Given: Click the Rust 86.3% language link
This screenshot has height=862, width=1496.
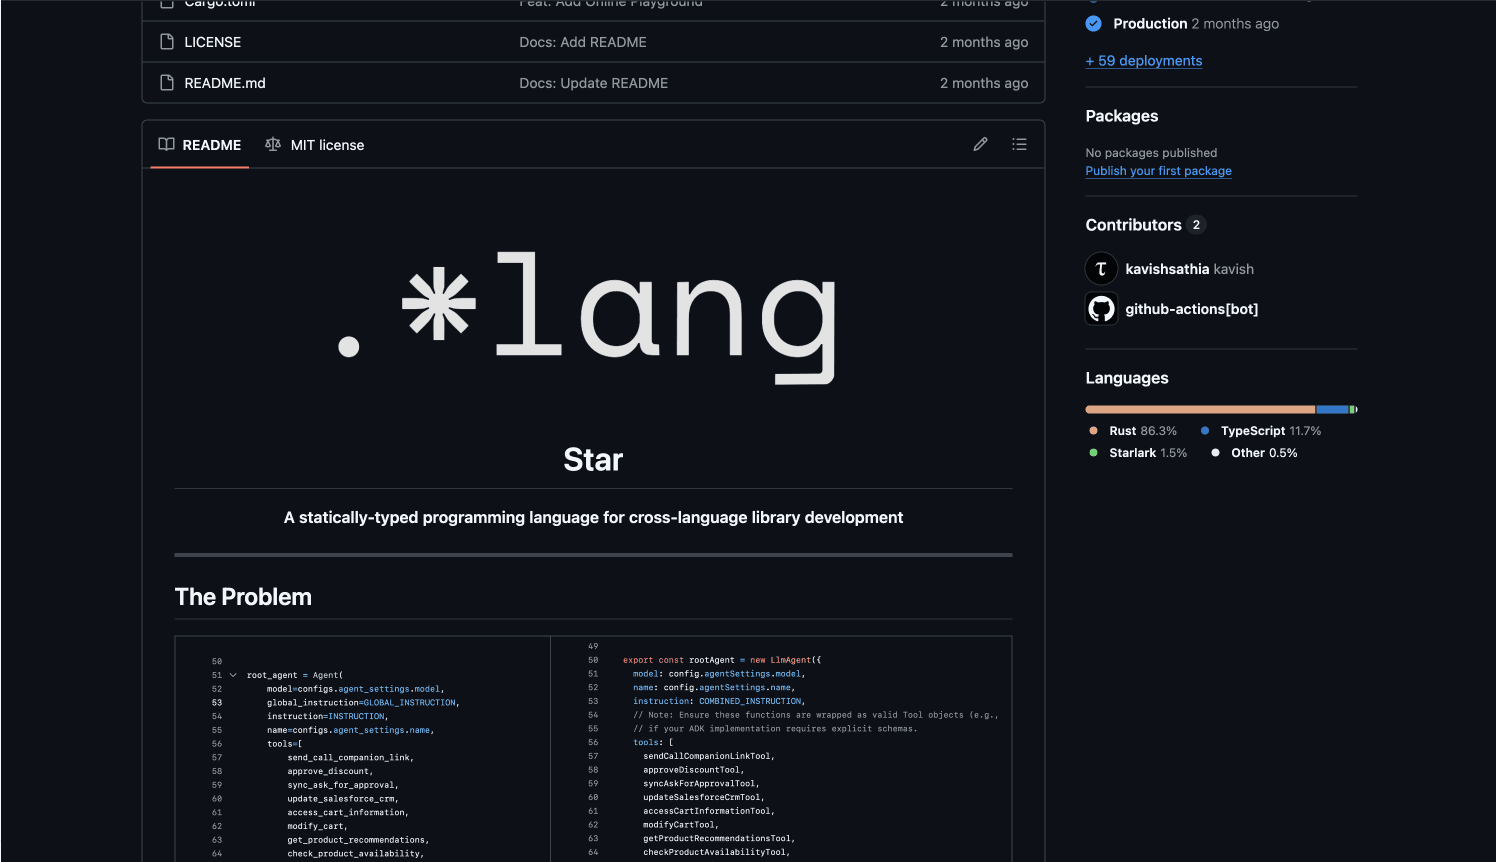Looking at the screenshot, I should pyautogui.click(x=1144, y=430).
